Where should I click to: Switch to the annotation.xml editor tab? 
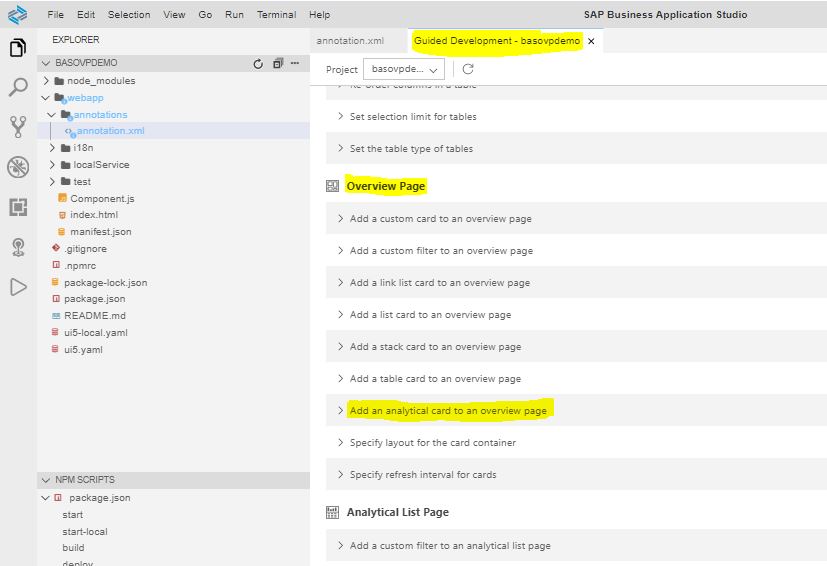click(350, 41)
